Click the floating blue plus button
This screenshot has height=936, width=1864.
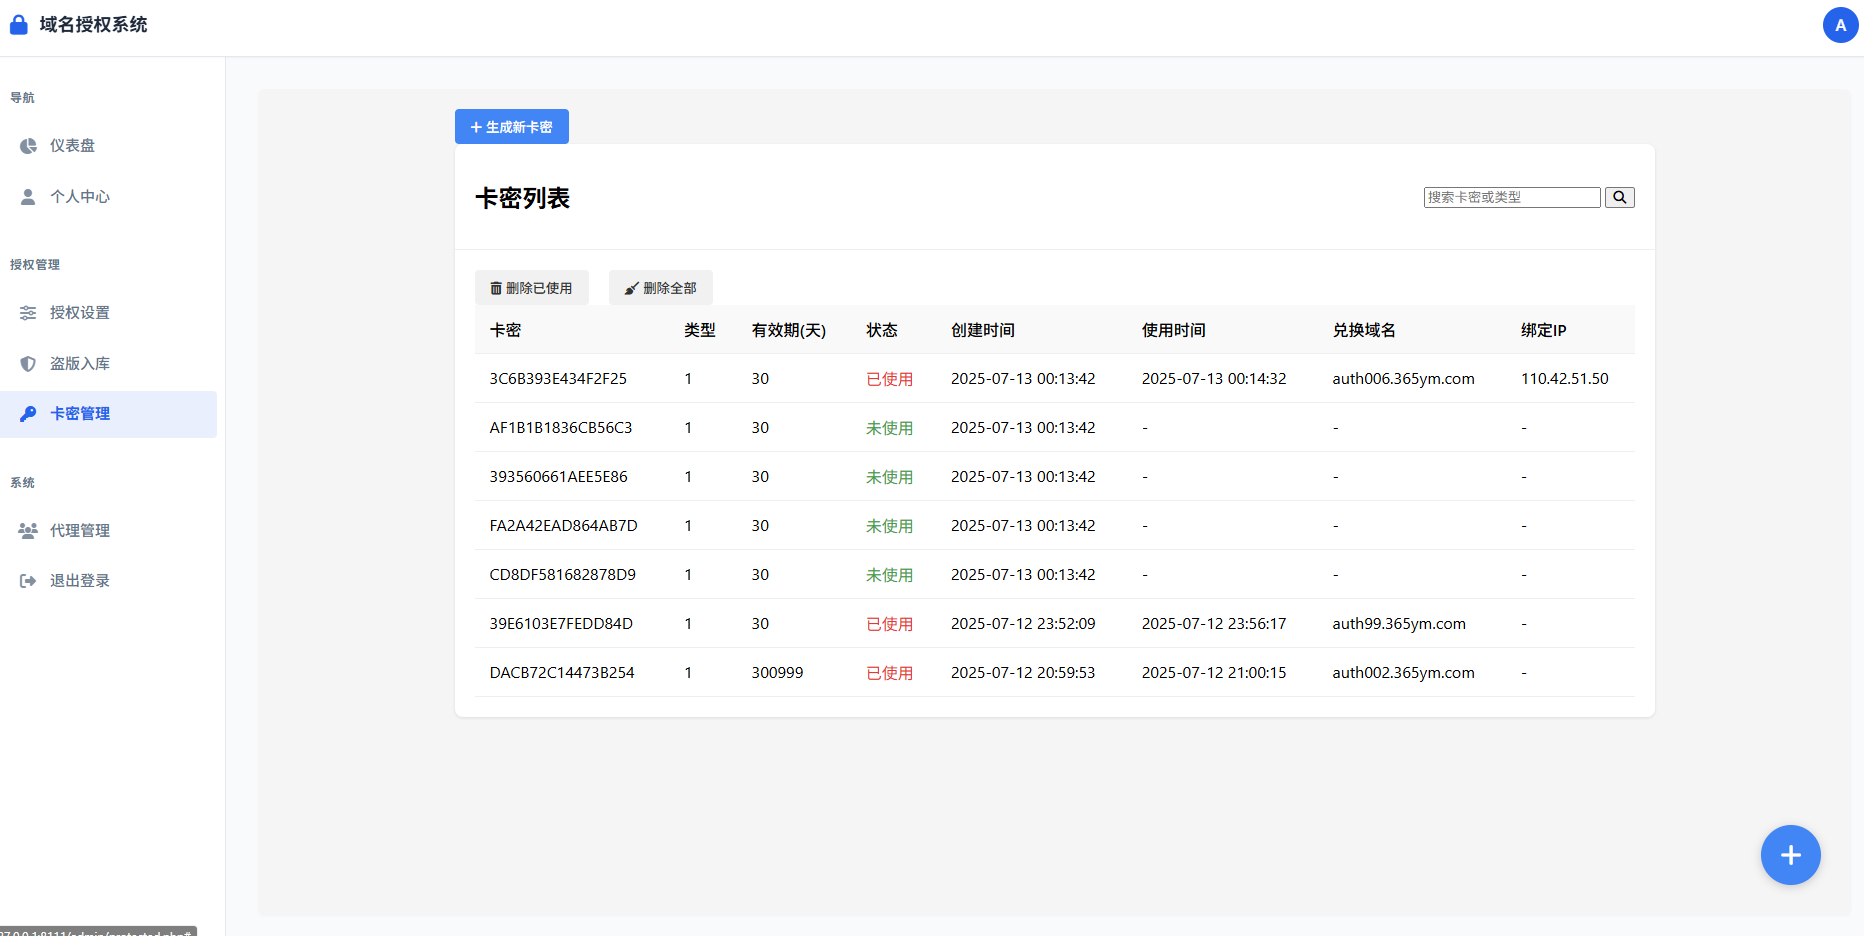[1790, 855]
